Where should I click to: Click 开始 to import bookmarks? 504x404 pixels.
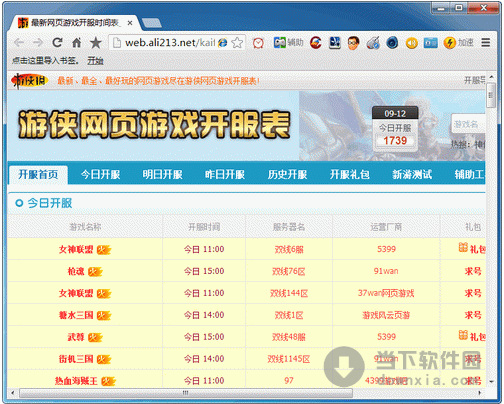pyautogui.click(x=95, y=61)
